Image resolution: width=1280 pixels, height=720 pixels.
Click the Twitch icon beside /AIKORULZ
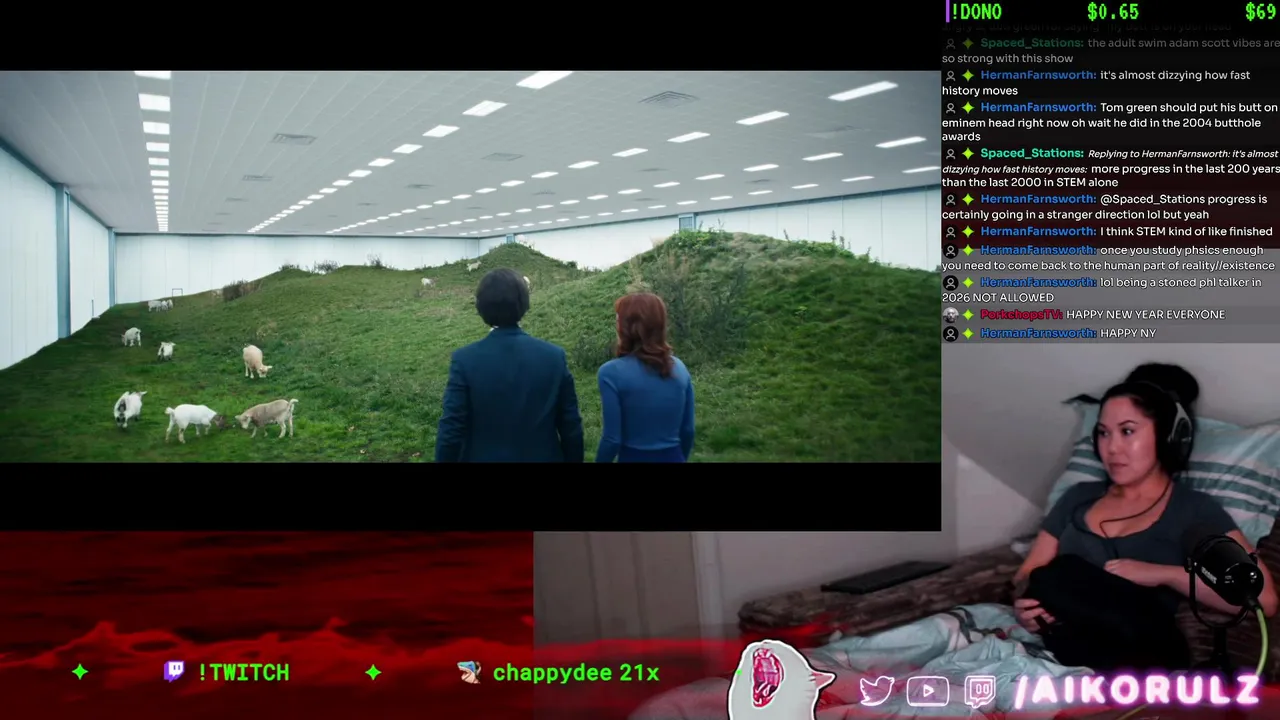(980, 692)
